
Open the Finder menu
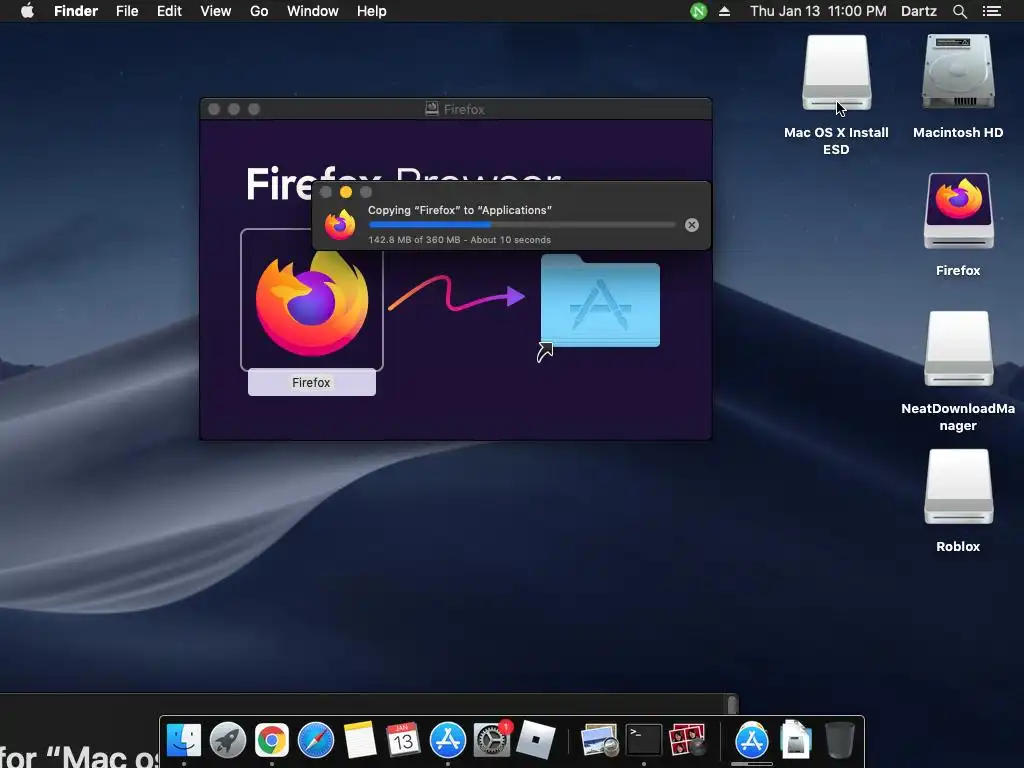coord(76,11)
